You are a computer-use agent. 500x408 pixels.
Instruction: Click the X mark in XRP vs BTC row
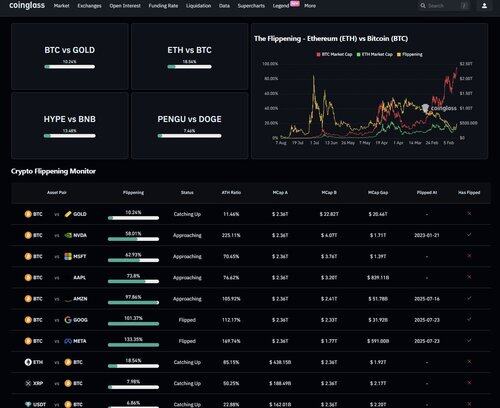point(469,383)
